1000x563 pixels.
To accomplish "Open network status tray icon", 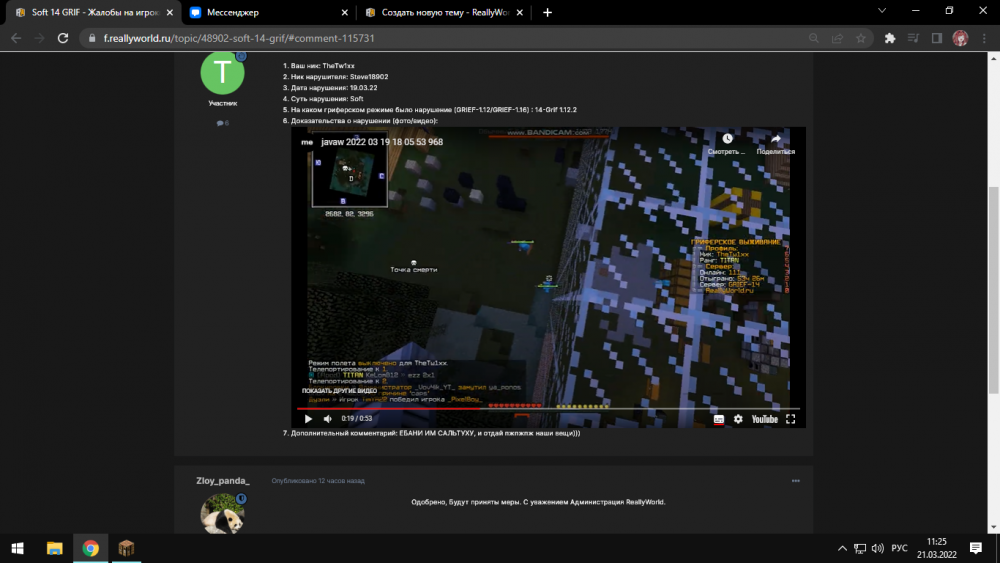I will point(860,548).
